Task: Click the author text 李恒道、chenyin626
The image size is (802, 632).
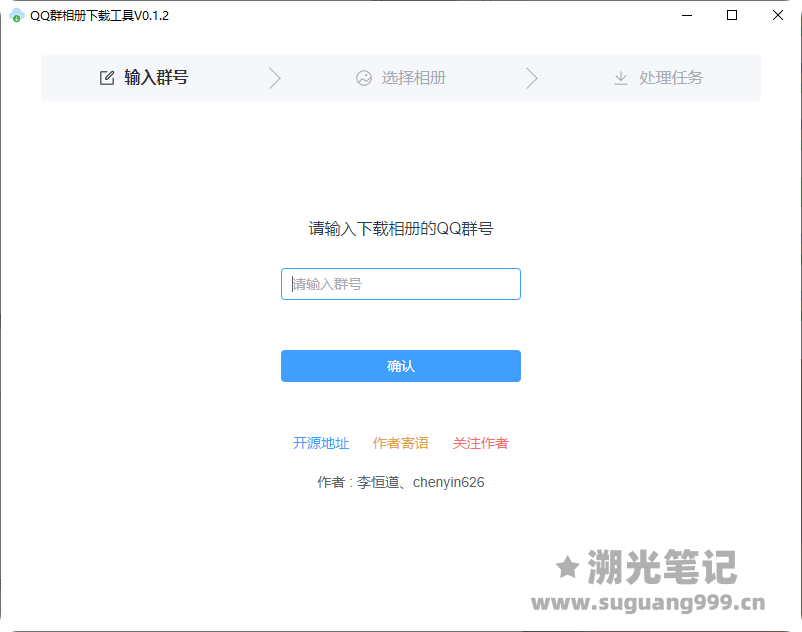Action: (x=420, y=482)
